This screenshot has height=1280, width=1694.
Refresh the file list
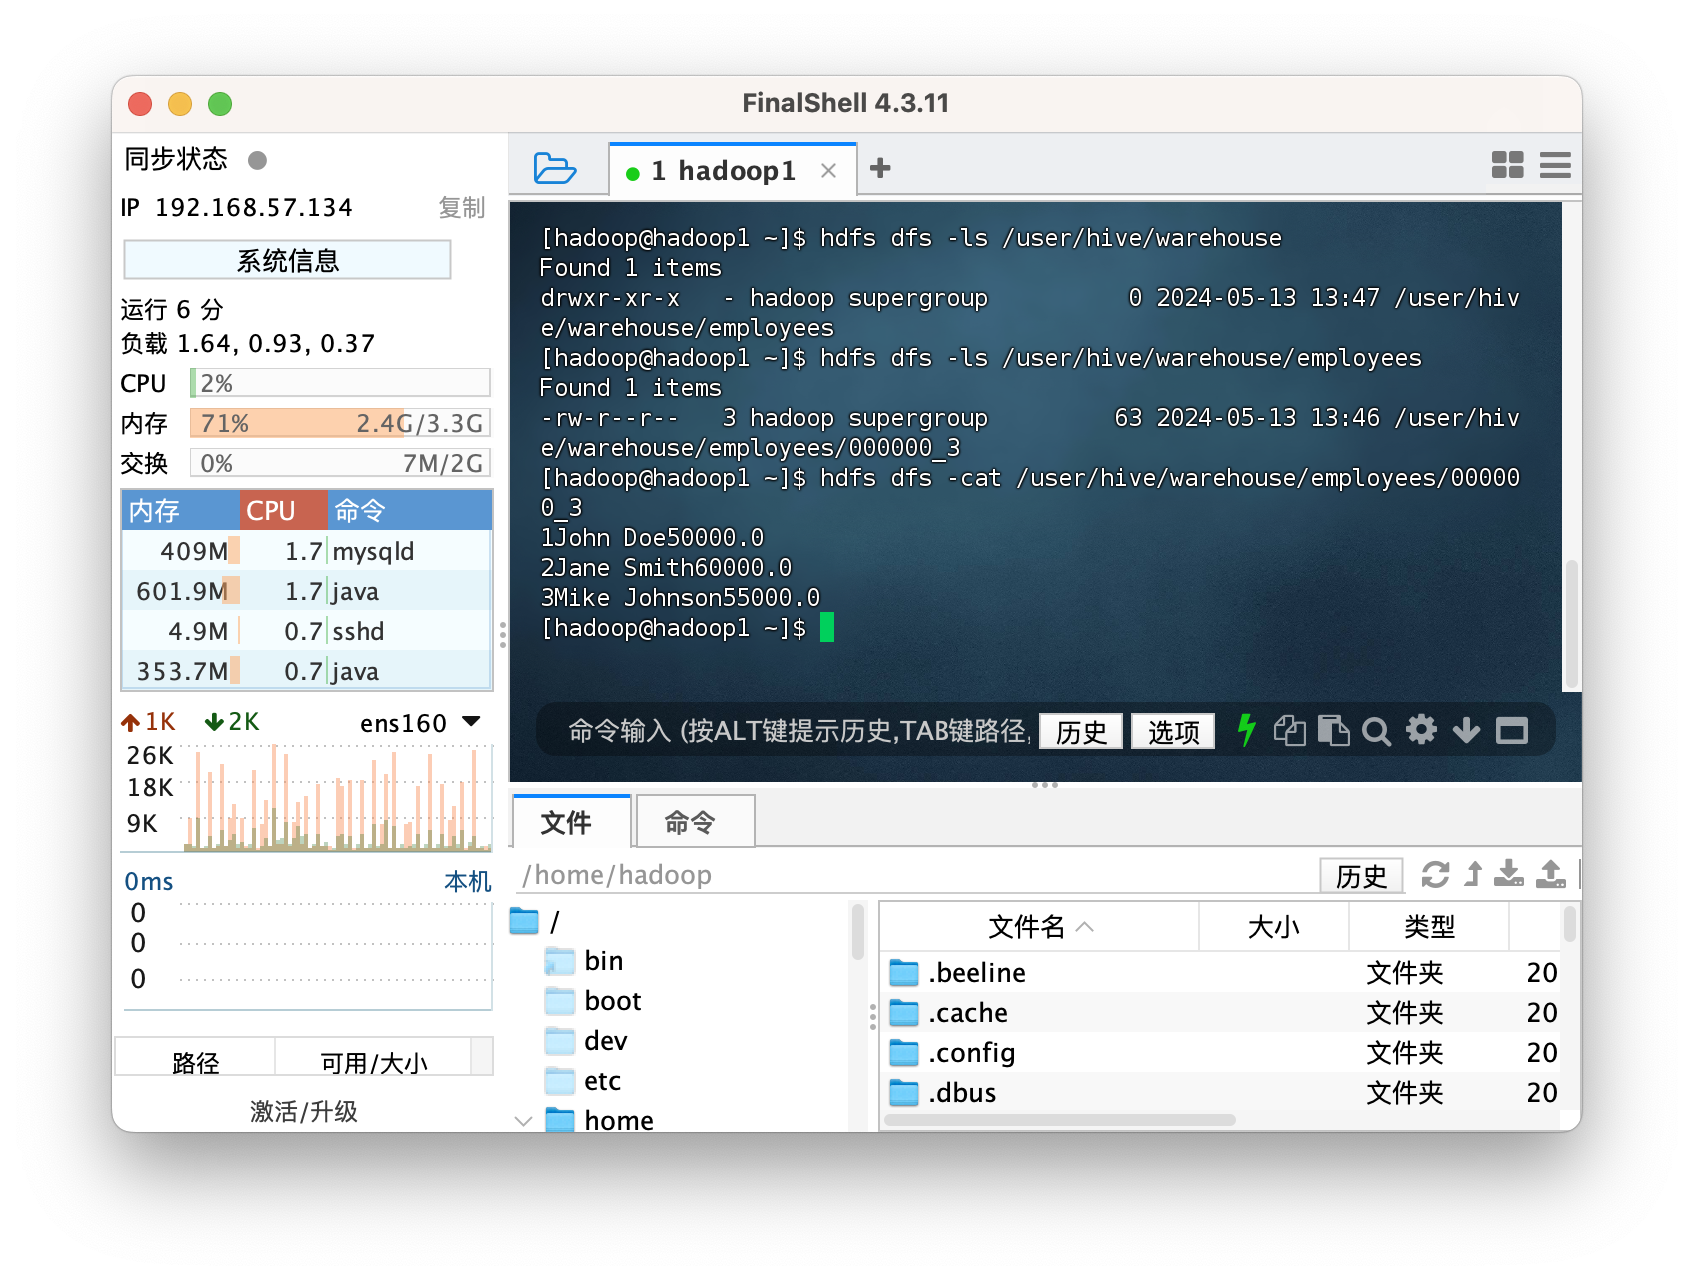tap(1435, 874)
